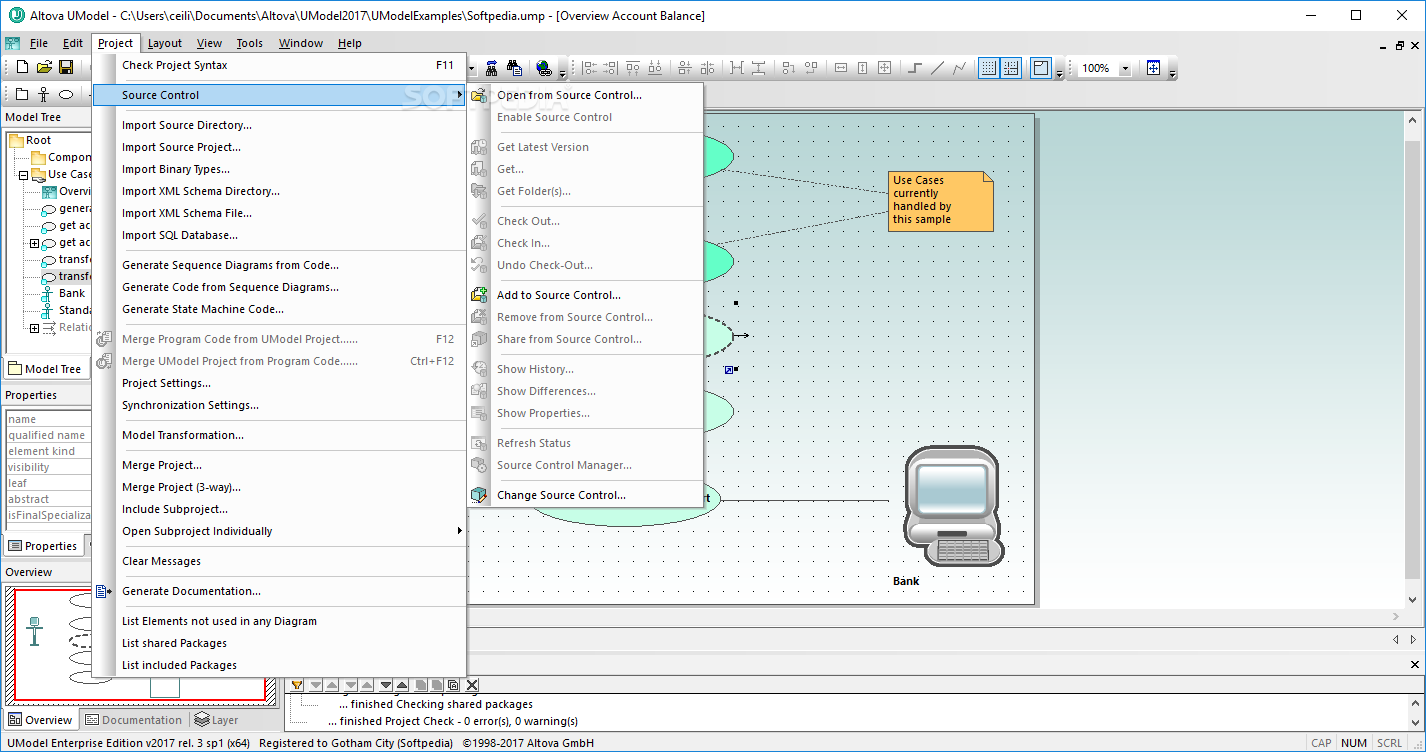Click the Align top edges icon
Image resolution: width=1426 pixels, height=752 pixels.
pos(633,68)
